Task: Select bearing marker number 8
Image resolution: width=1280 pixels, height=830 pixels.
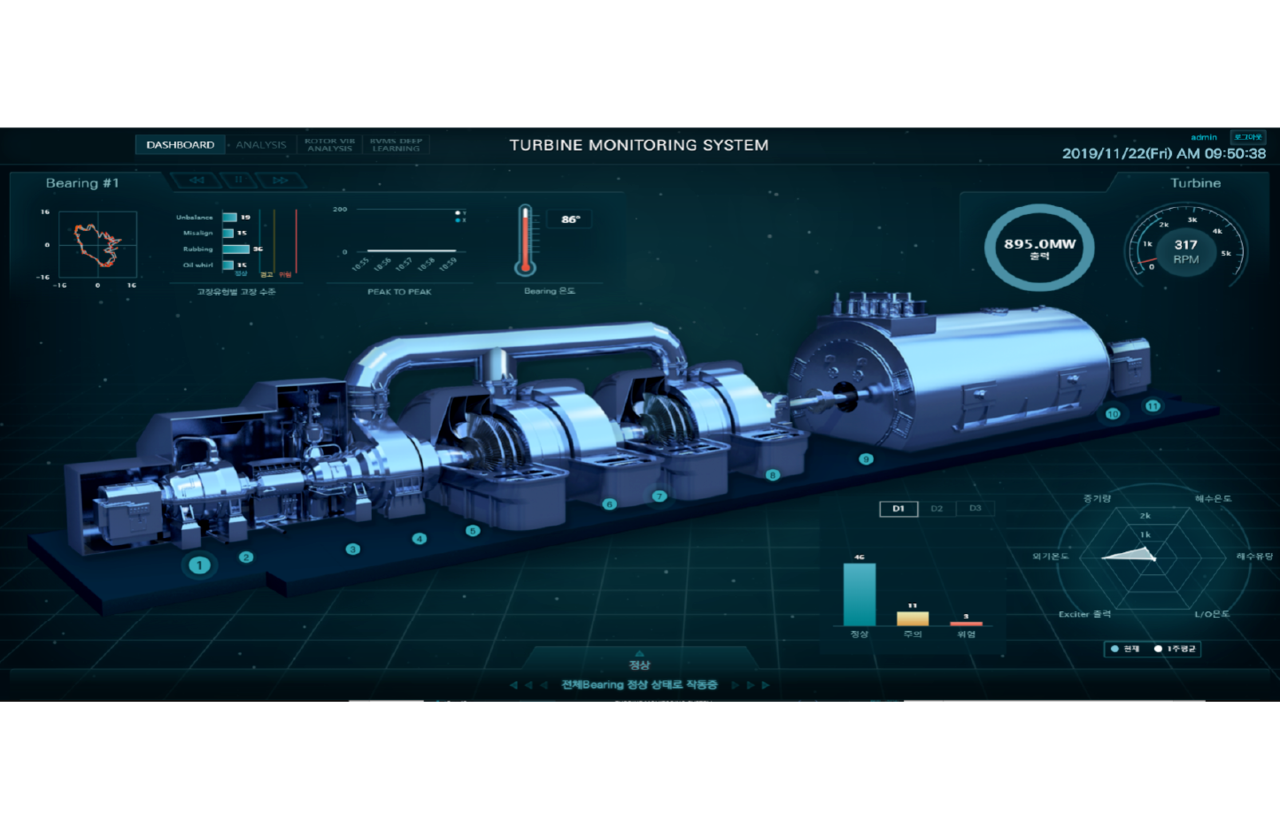Action: point(772,476)
